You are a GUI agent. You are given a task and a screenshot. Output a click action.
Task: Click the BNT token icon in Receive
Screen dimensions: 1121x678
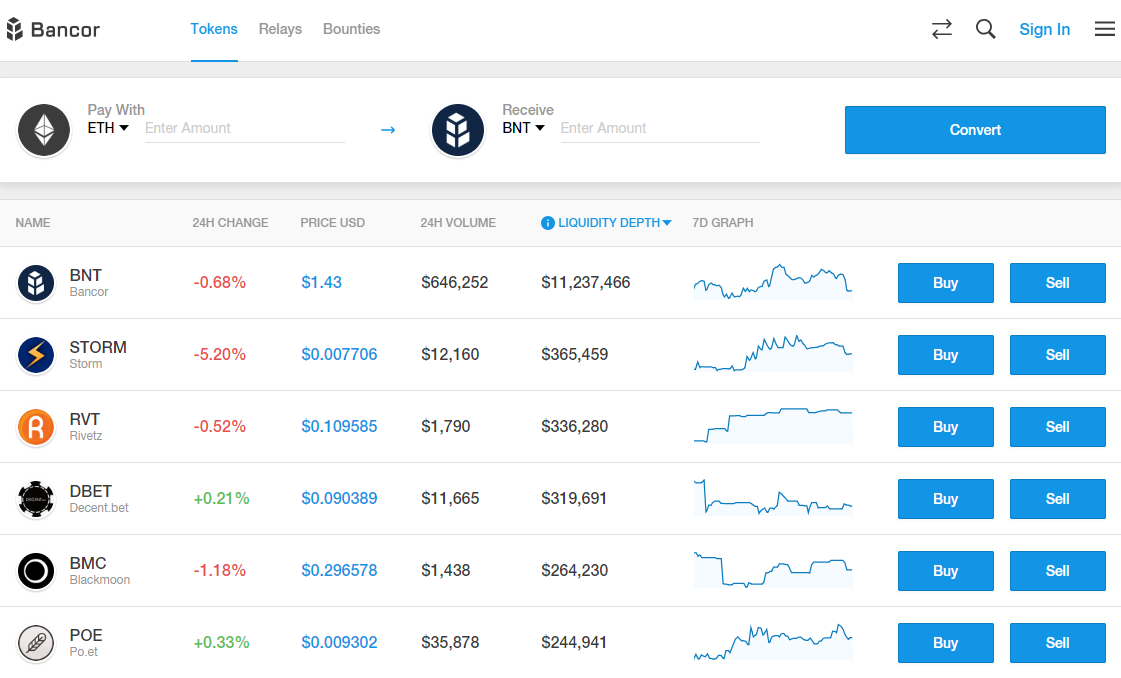(458, 130)
